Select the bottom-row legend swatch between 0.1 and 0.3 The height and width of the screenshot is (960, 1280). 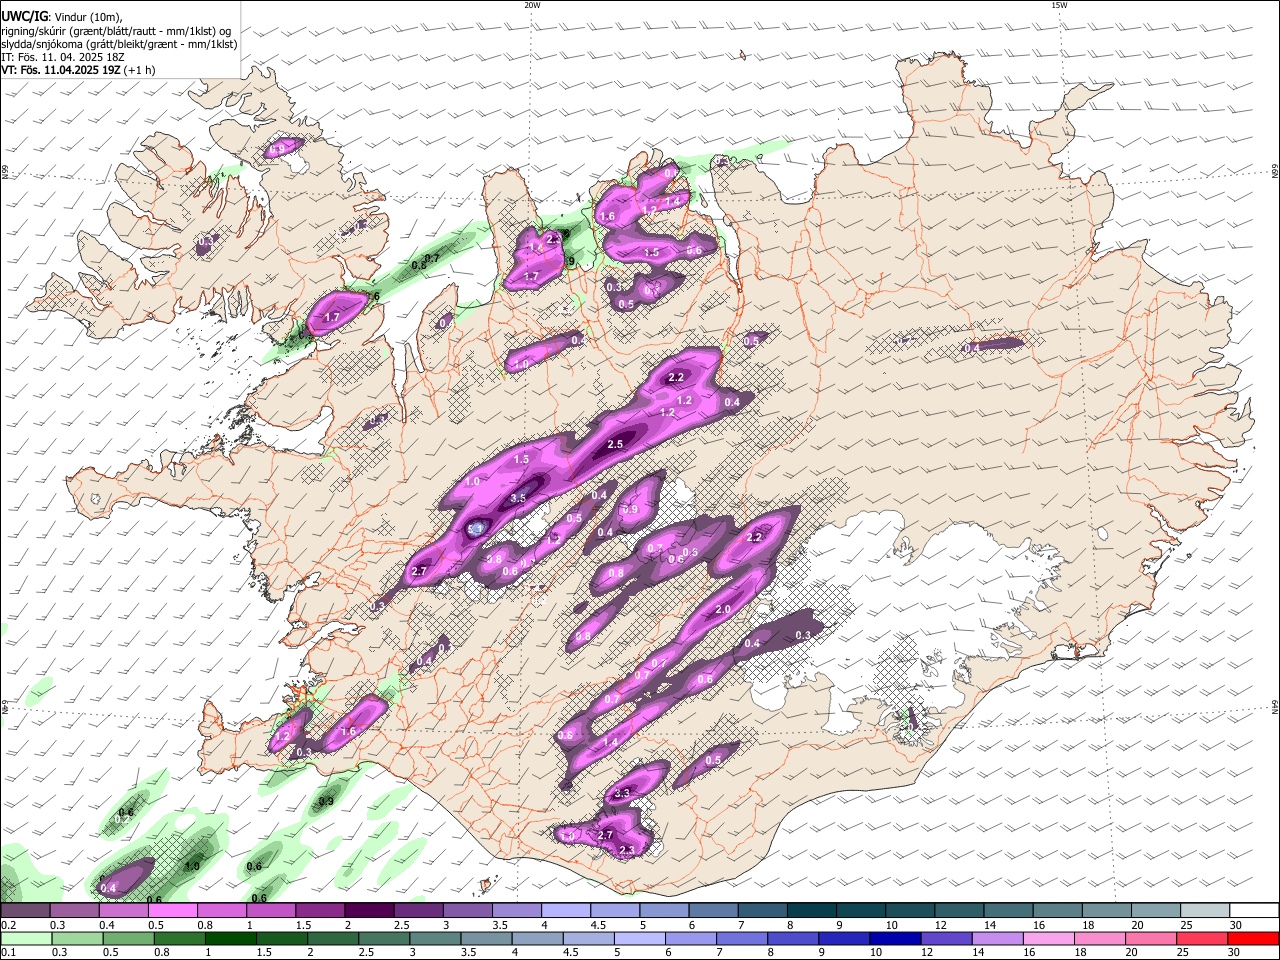pos(25,938)
